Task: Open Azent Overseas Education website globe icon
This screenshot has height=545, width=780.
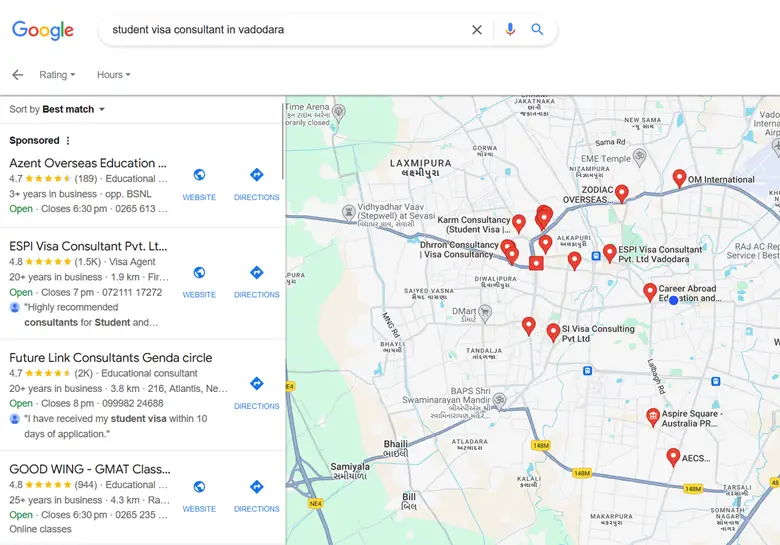Action: (x=199, y=175)
